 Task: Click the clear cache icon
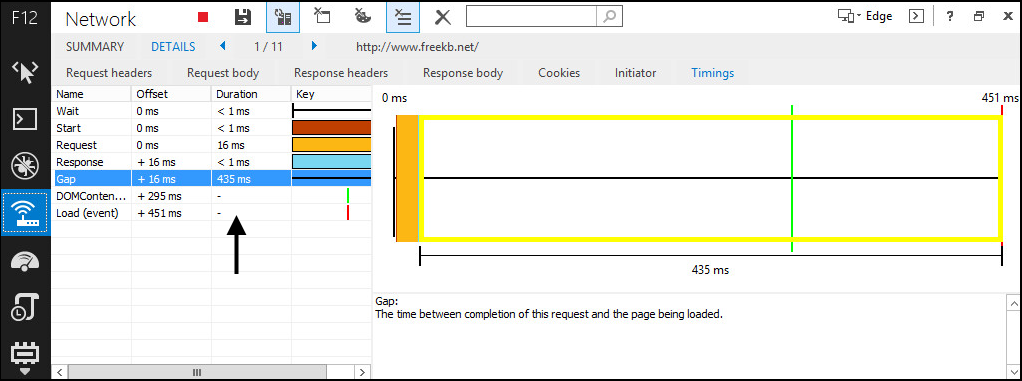click(322, 16)
